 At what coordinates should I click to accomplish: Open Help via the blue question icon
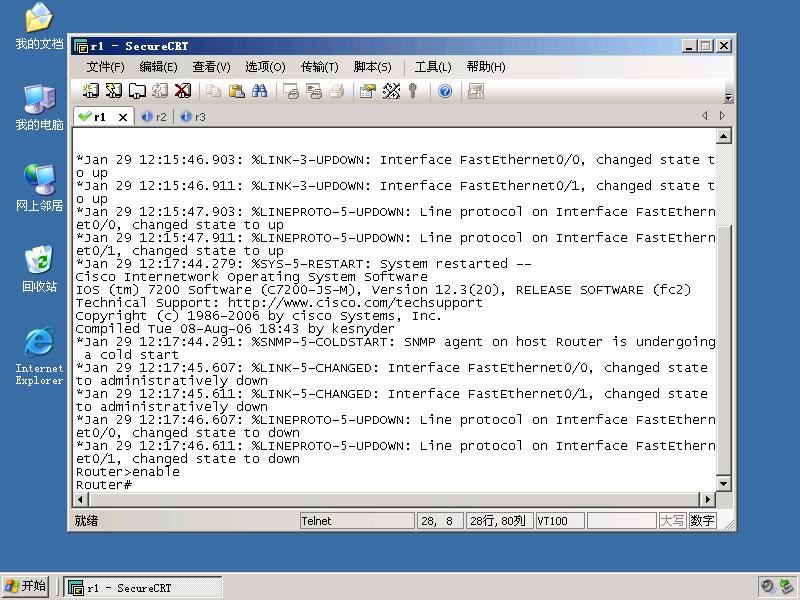pos(445,91)
